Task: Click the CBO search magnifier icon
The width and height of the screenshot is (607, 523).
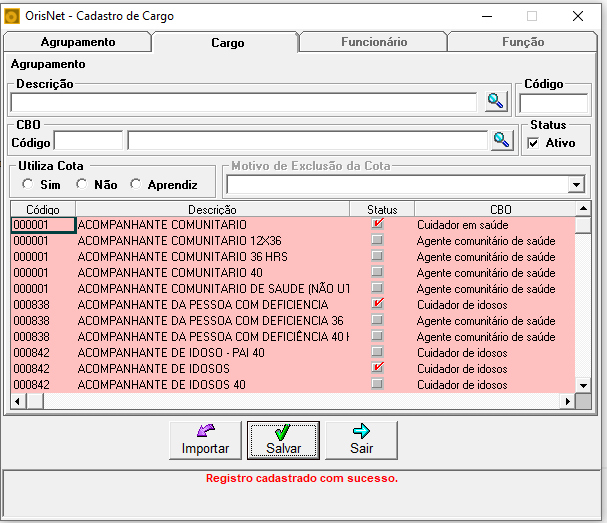Action: coord(502,141)
